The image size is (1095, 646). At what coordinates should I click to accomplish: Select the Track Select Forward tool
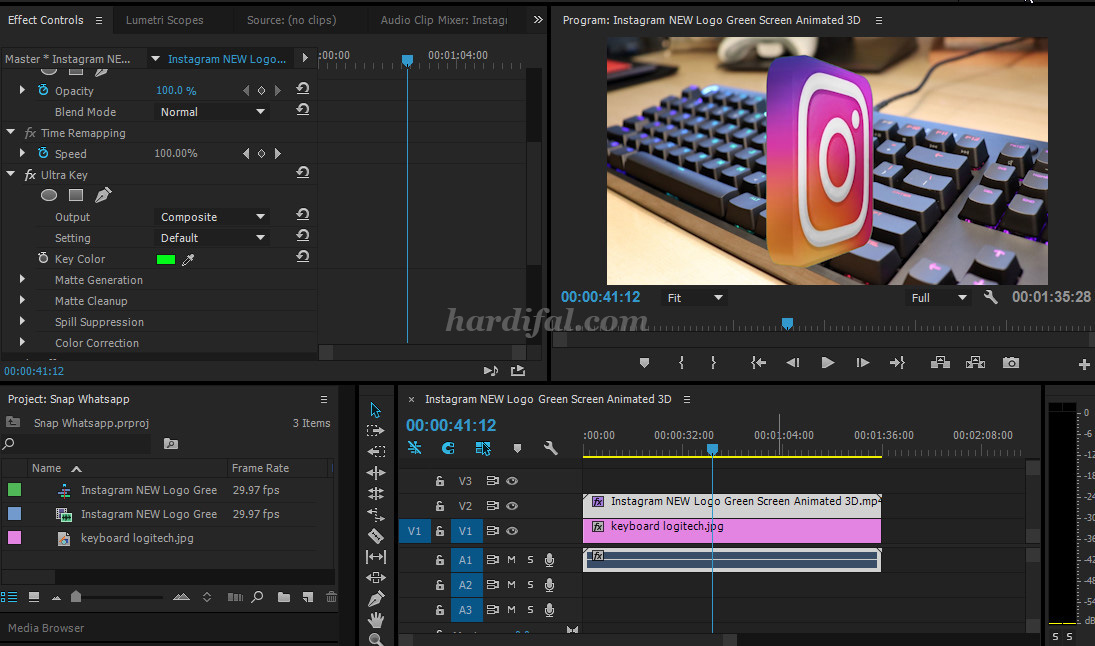376,431
